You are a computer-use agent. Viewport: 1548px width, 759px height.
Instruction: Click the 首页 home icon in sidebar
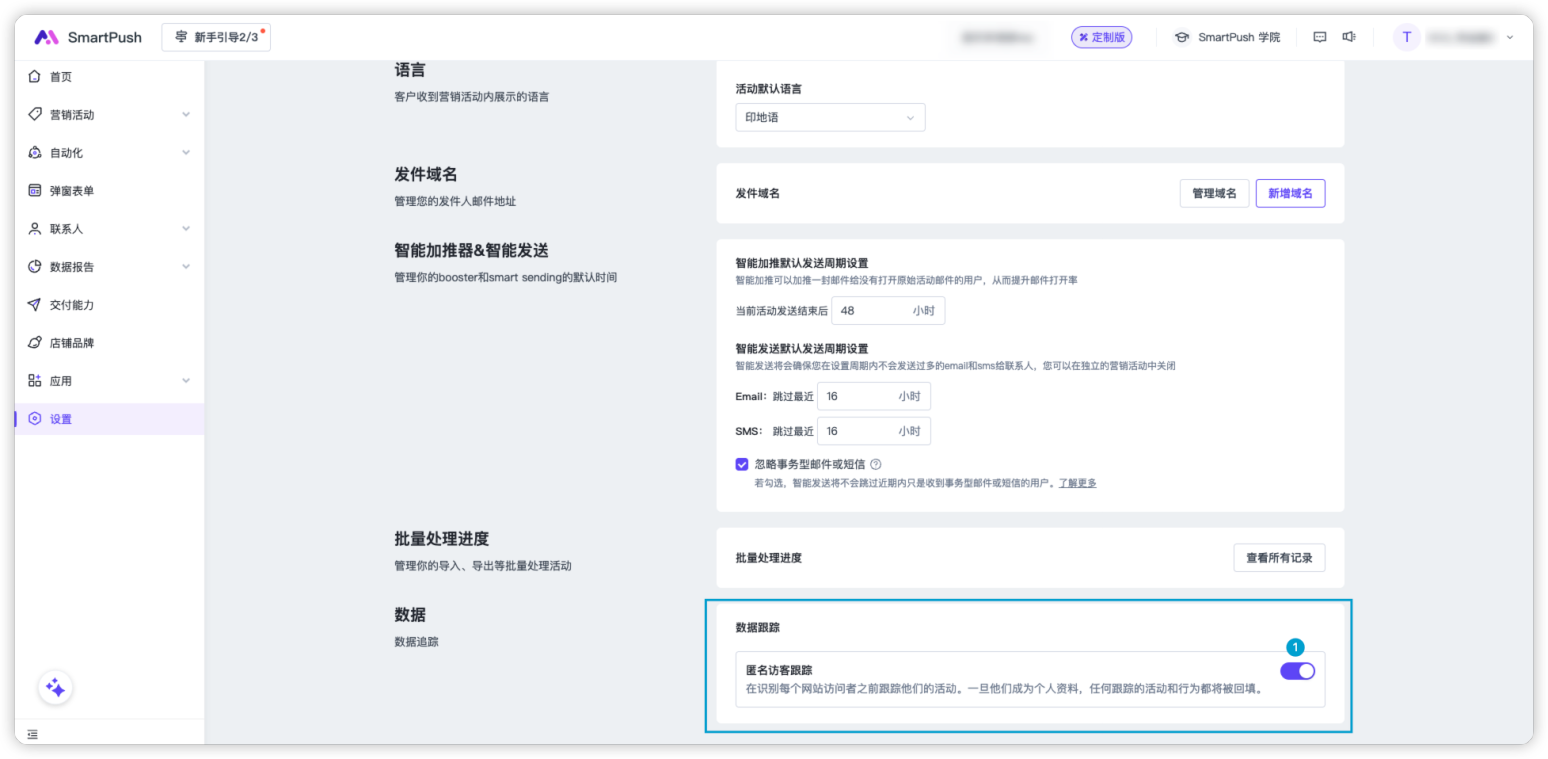coord(35,77)
